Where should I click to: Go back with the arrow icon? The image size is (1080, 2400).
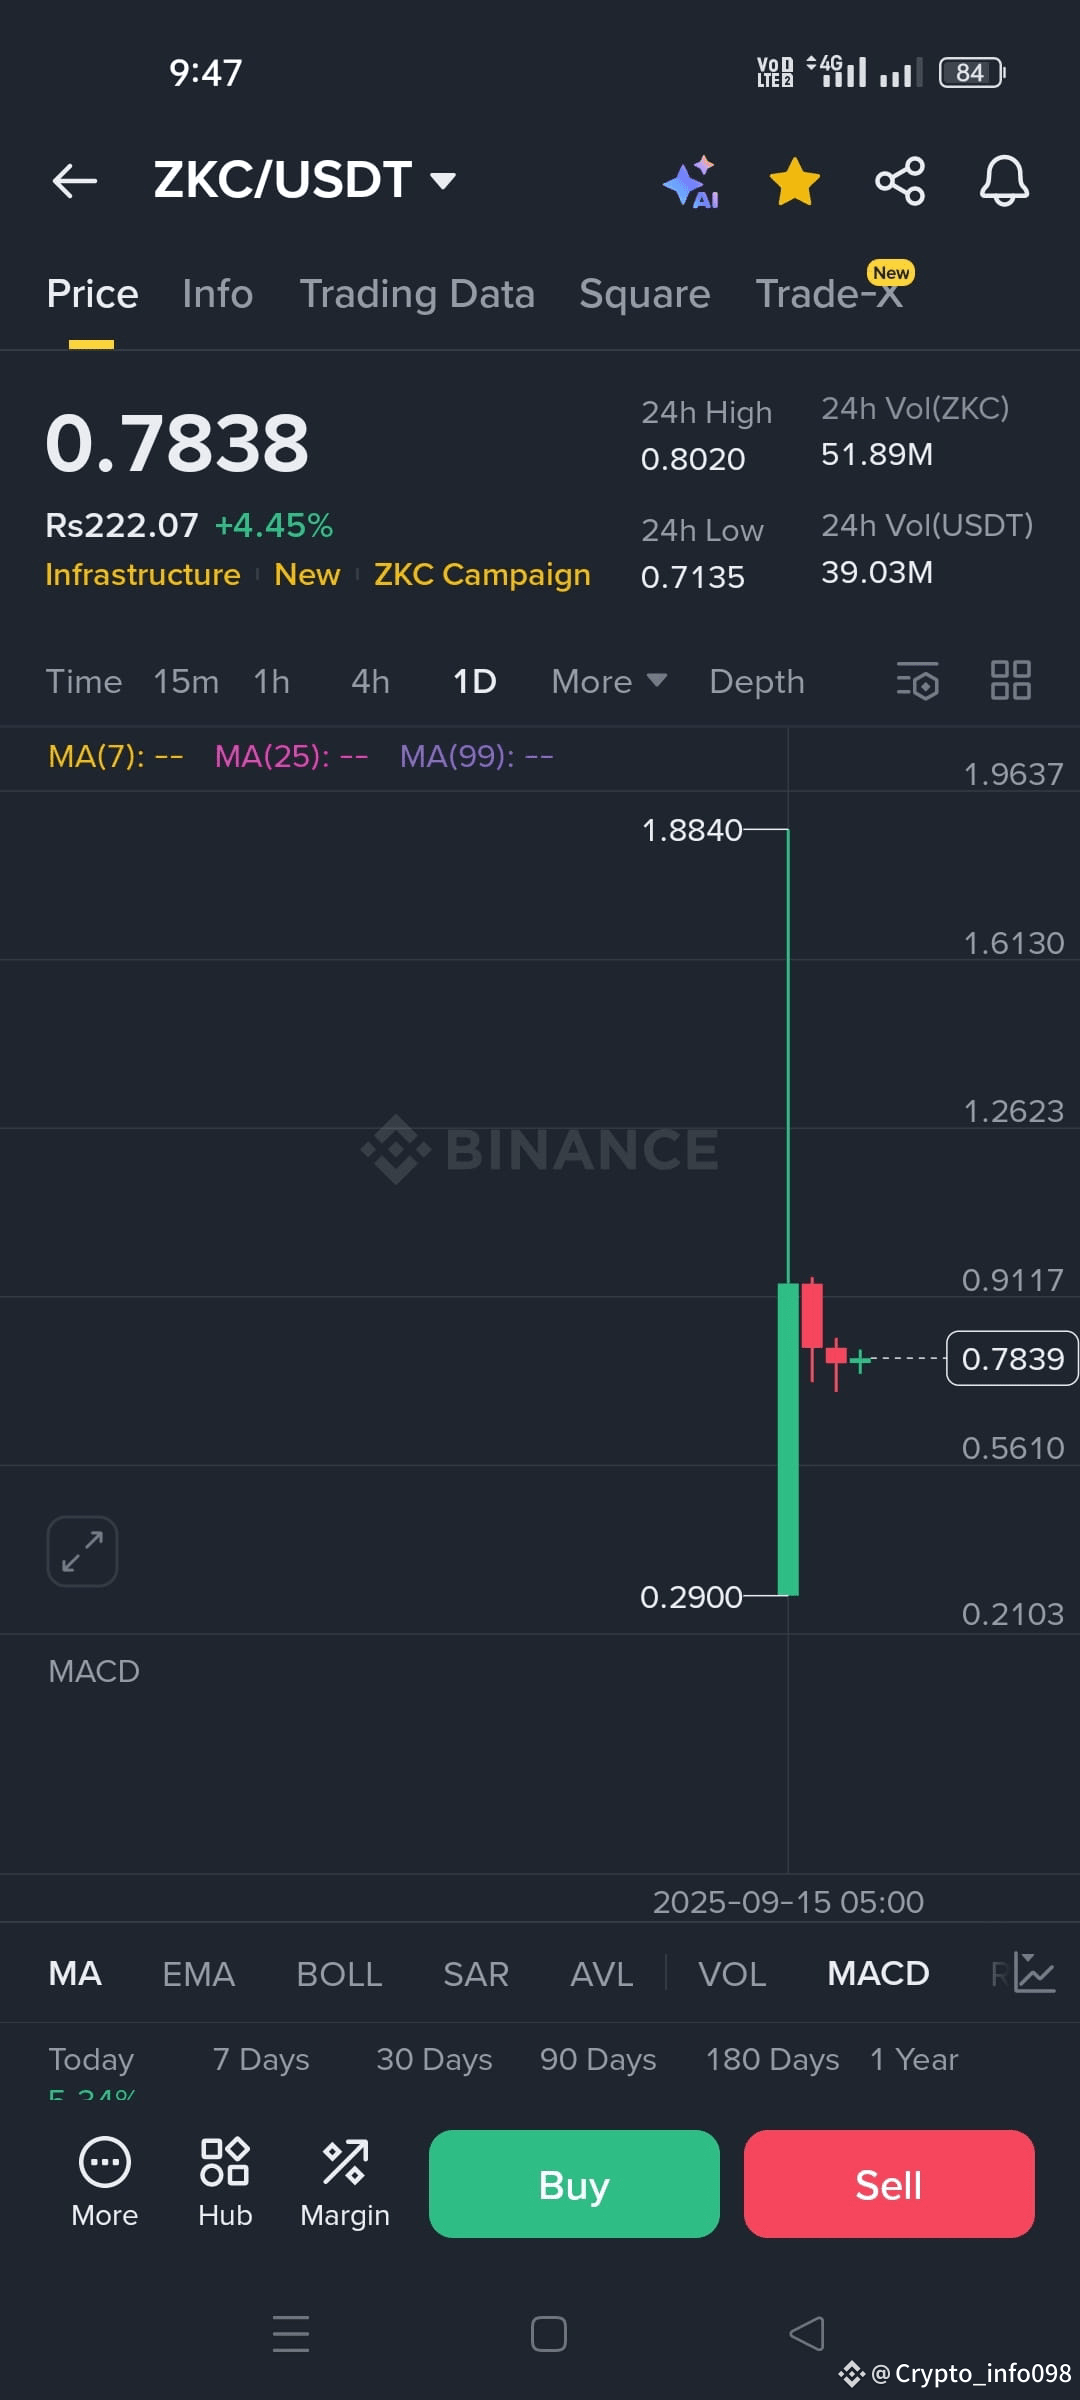coord(75,181)
